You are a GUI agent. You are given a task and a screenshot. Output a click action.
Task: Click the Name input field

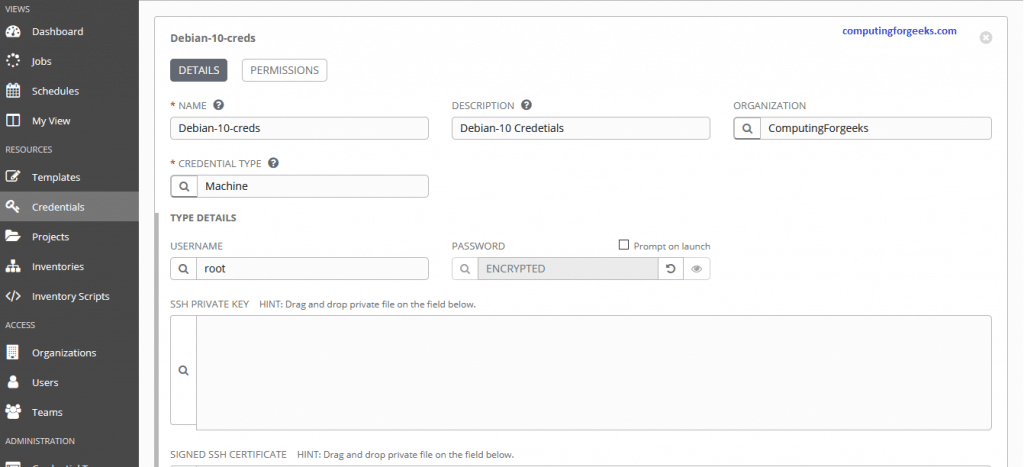(300, 129)
